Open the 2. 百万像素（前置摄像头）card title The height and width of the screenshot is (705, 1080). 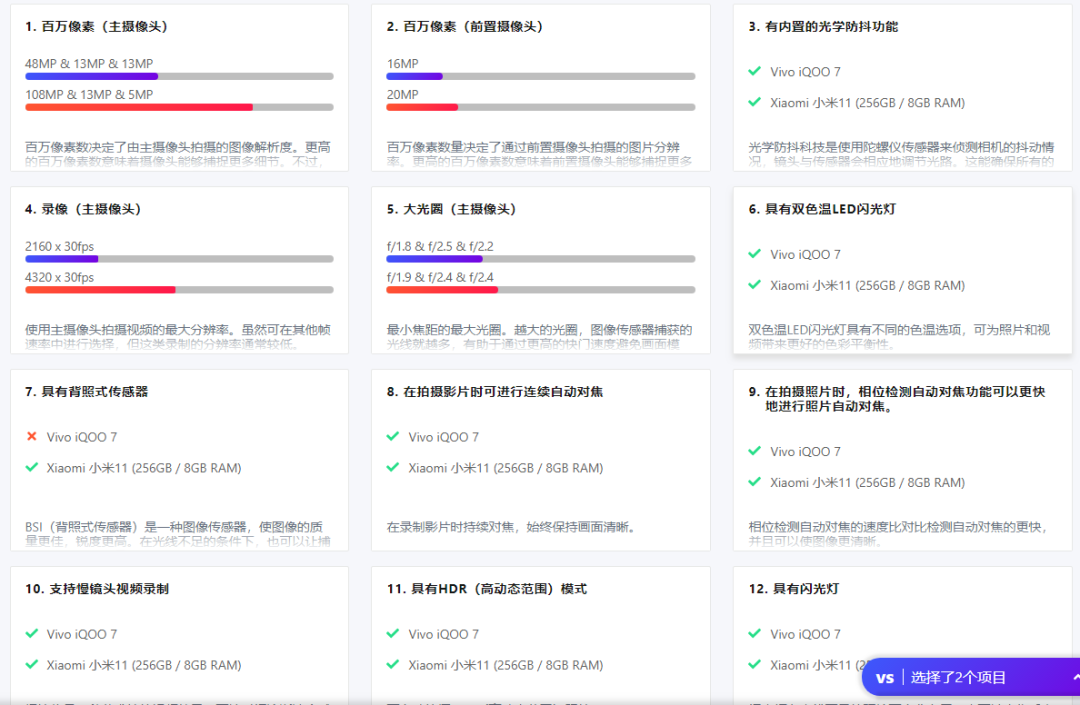click(x=465, y=27)
